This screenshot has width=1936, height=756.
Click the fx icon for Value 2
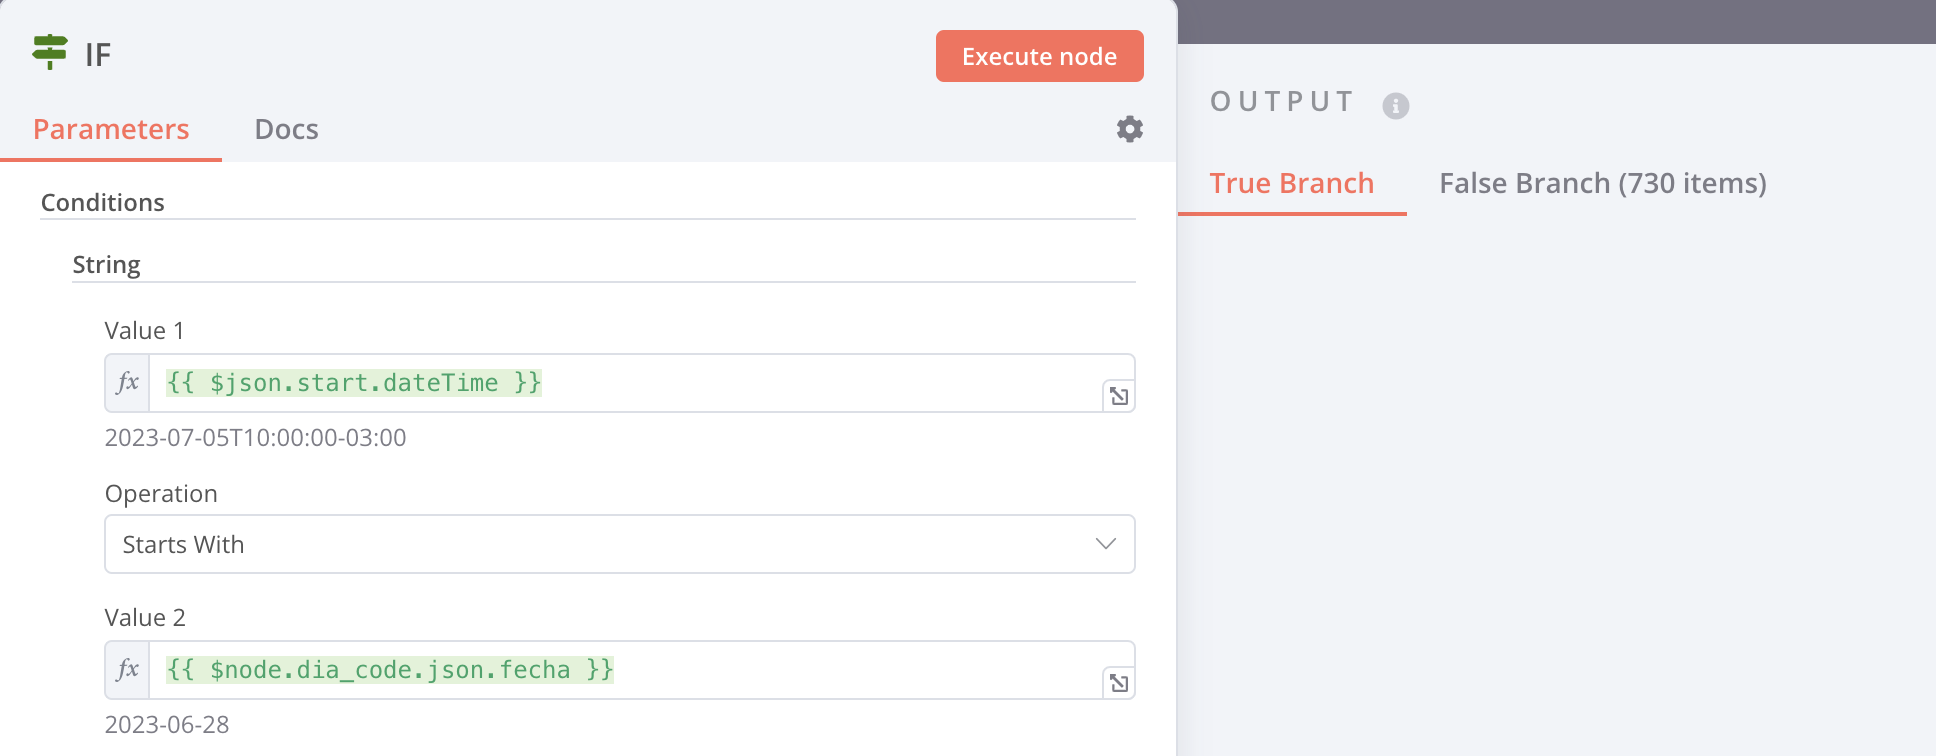tap(128, 670)
